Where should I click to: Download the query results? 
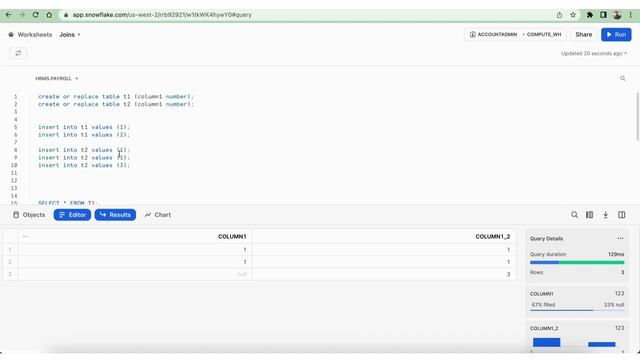[x=606, y=215]
